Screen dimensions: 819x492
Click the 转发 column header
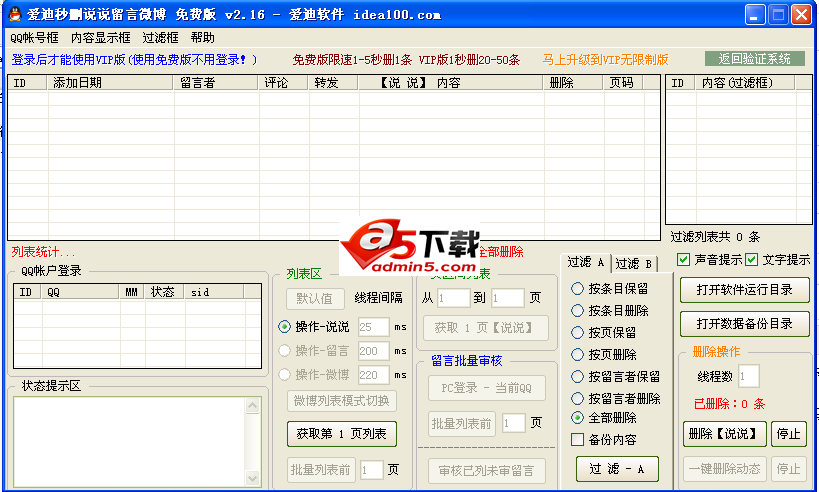click(x=333, y=83)
